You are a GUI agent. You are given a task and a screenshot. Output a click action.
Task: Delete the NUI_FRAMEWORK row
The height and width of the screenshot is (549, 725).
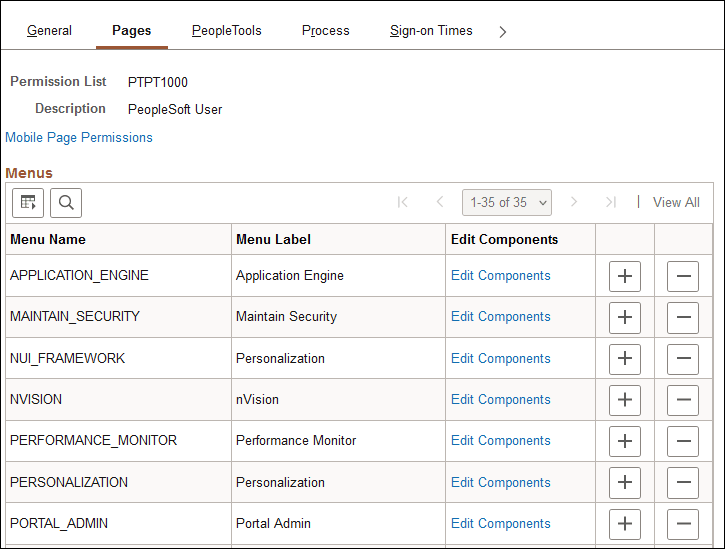pos(683,358)
